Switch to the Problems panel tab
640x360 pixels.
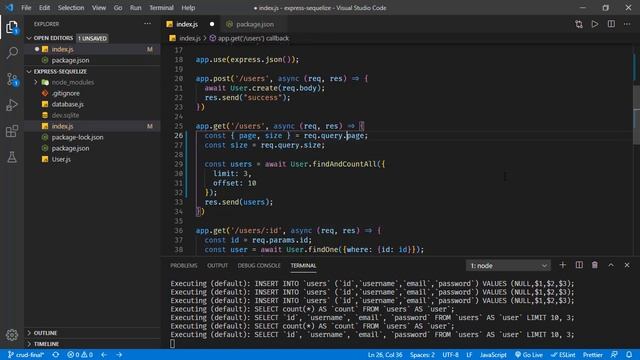(184, 265)
